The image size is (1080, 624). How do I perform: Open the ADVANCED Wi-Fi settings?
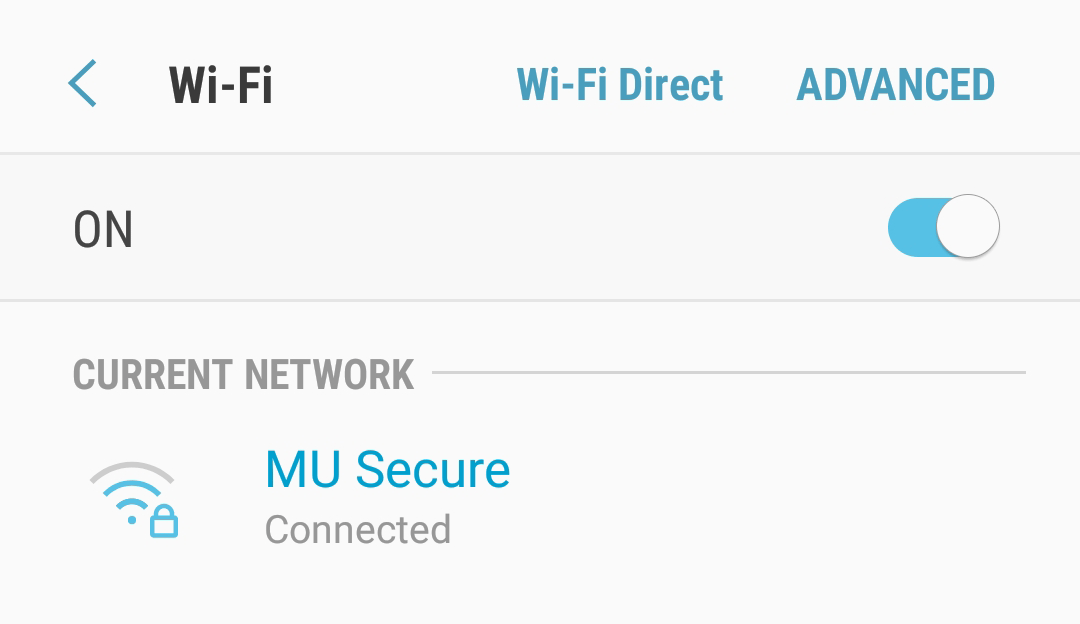pyautogui.click(x=895, y=86)
